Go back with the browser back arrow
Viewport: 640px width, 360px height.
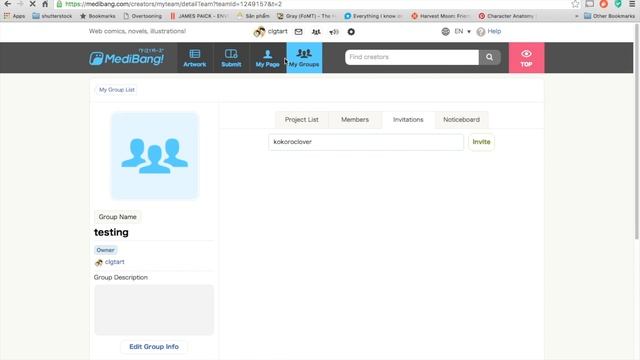[x=7, y=4]
